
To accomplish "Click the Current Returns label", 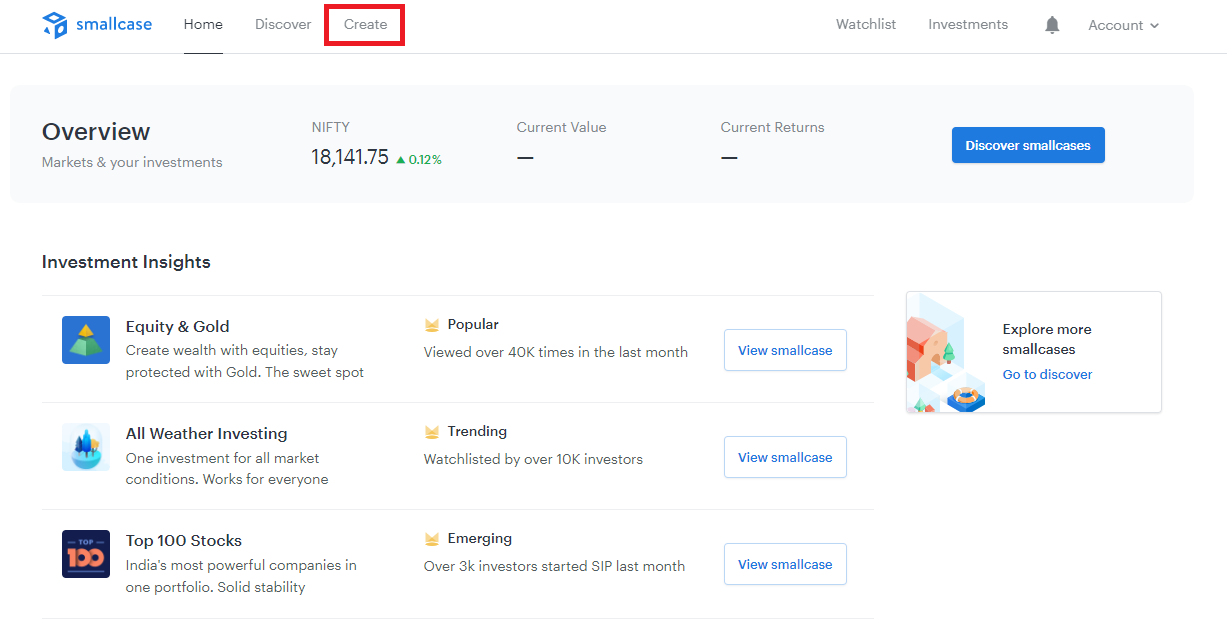I will coord(772,127).
